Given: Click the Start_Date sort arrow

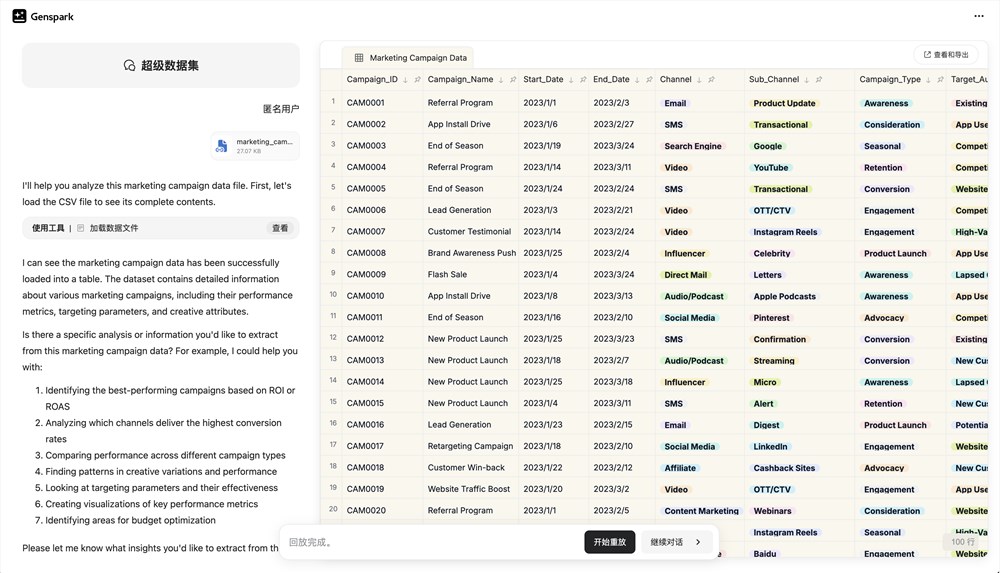Looking at the screenshot, I should point(572,80).
